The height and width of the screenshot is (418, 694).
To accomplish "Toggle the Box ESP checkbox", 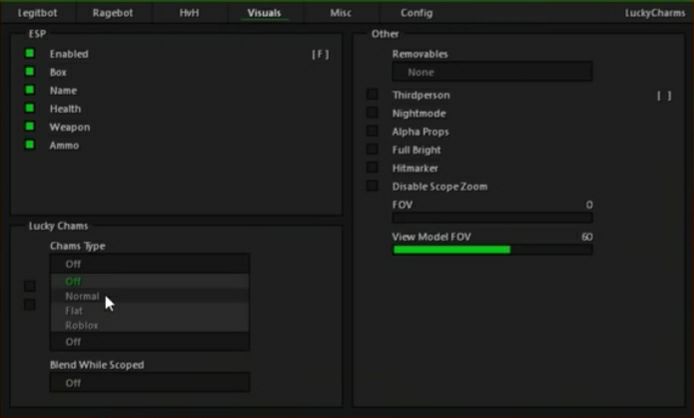I will (x=30, y=72).
